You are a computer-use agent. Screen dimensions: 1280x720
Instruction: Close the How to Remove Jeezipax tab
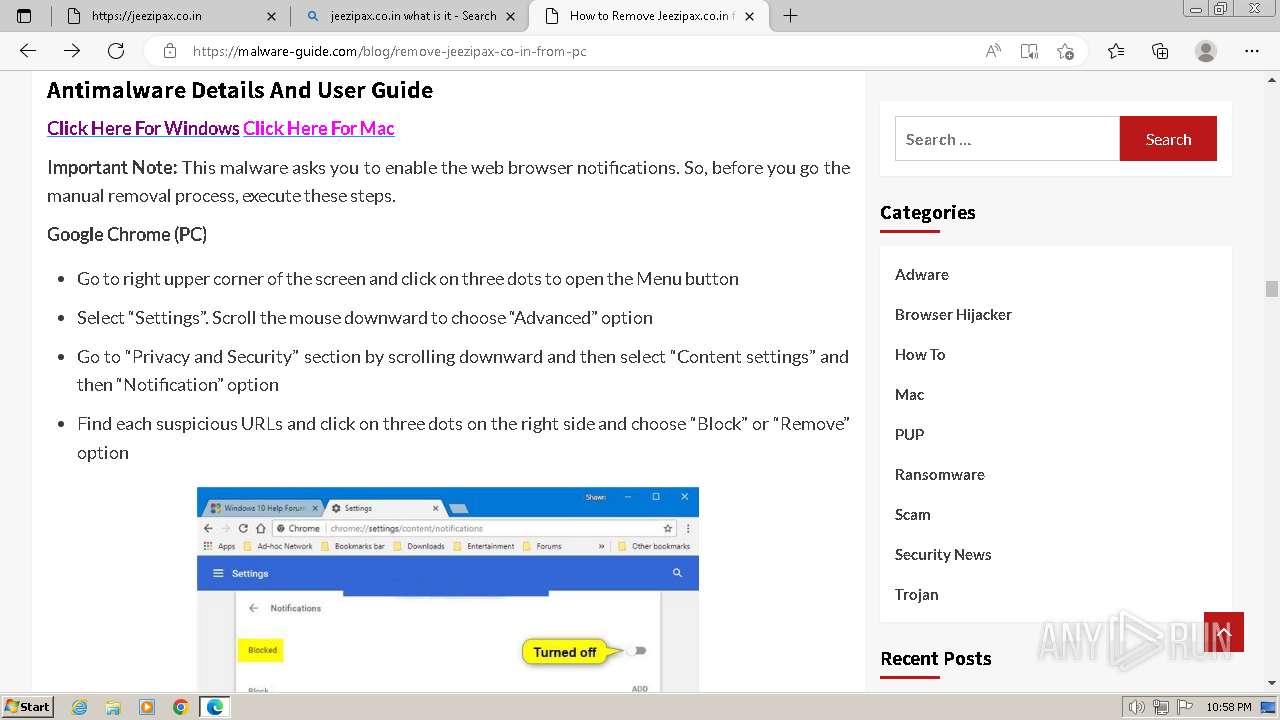(x=749, y=16)
